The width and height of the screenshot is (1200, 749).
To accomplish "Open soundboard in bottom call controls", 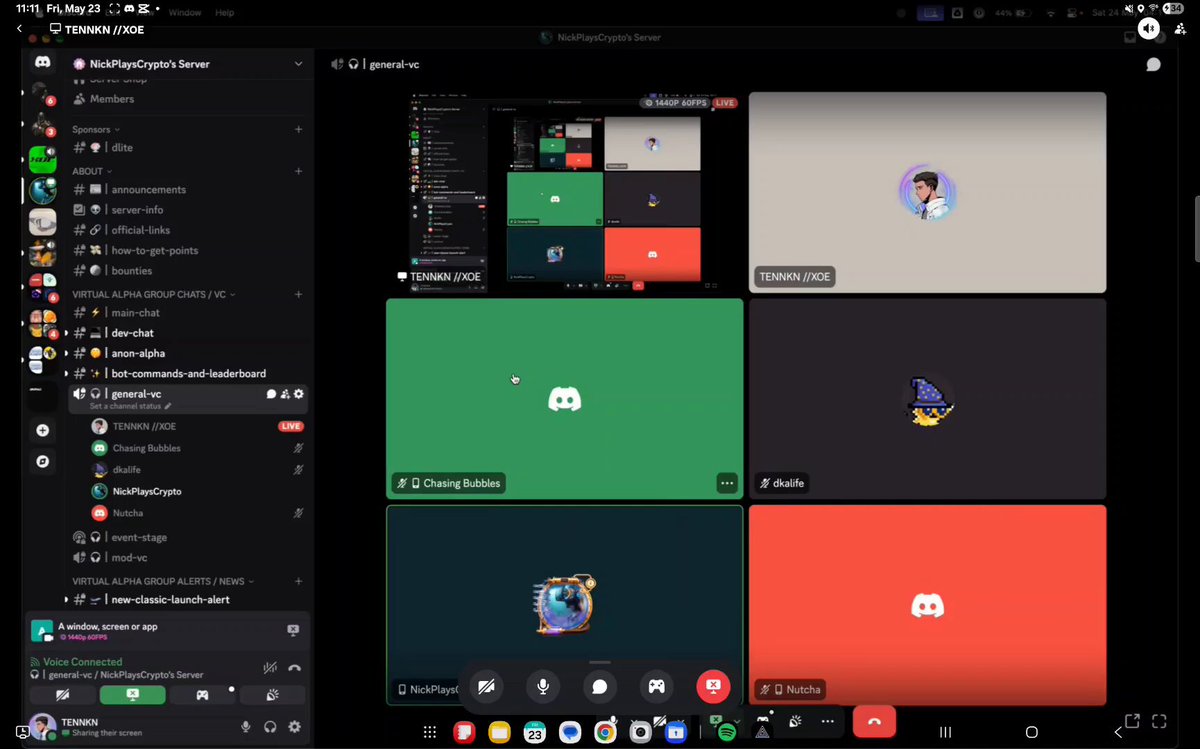I will click(795, 721).
